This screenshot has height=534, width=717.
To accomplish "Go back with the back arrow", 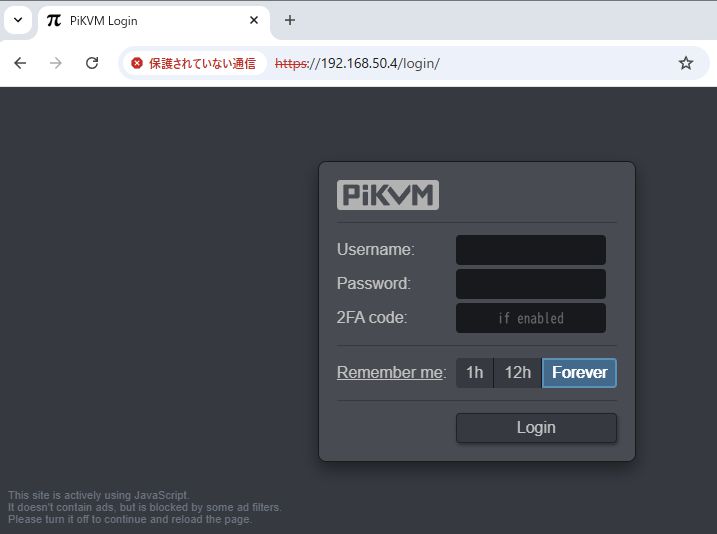I will tap(20, 63).
